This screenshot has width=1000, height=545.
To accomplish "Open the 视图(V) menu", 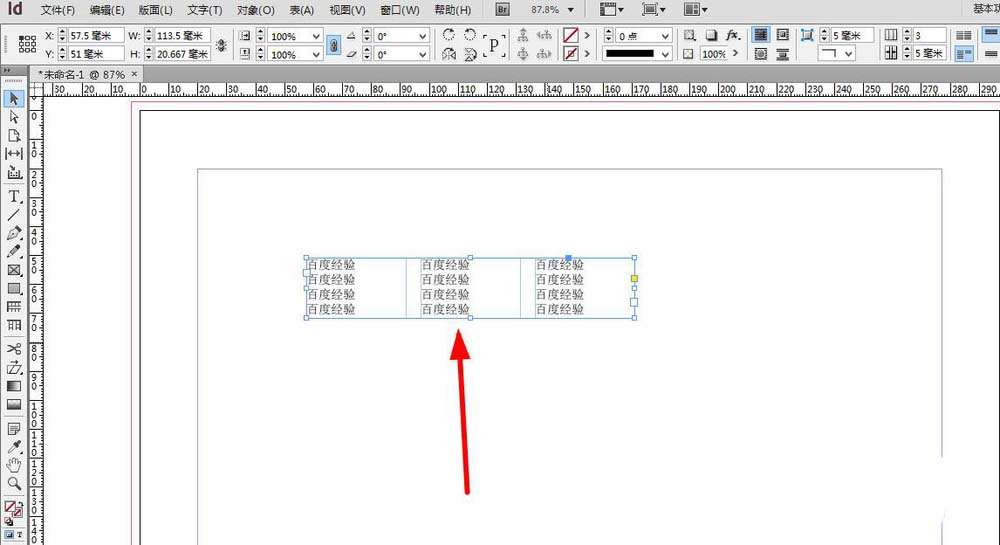I will click(x=347, y=10).
